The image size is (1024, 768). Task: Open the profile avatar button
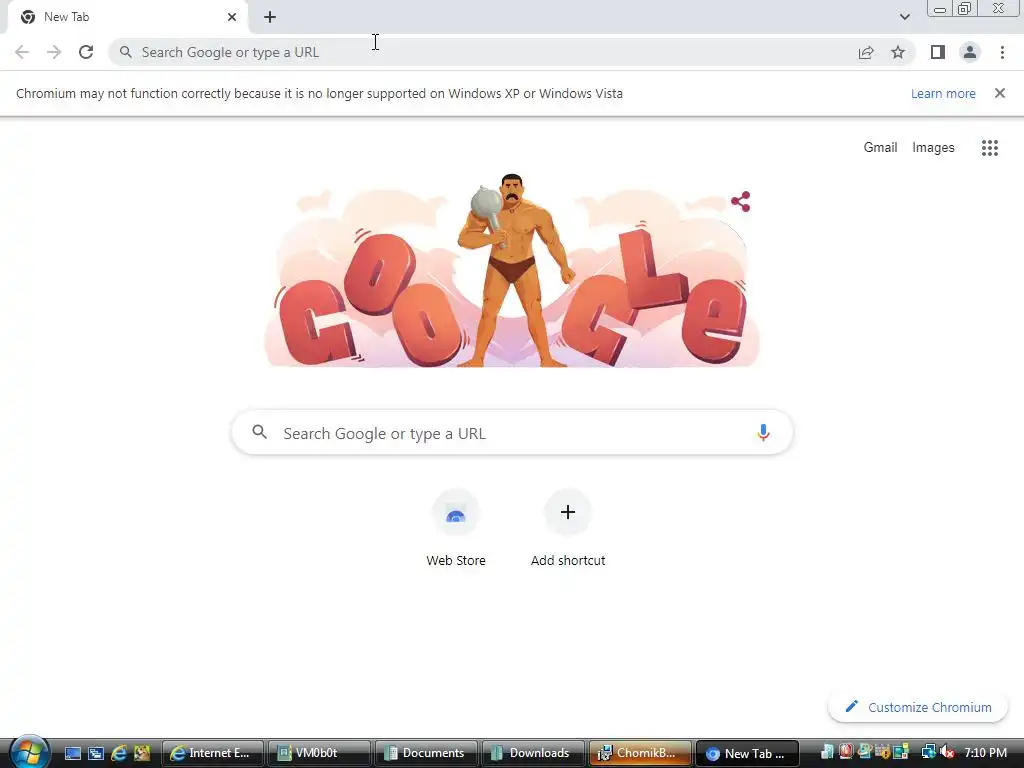[x=970, y=52]
